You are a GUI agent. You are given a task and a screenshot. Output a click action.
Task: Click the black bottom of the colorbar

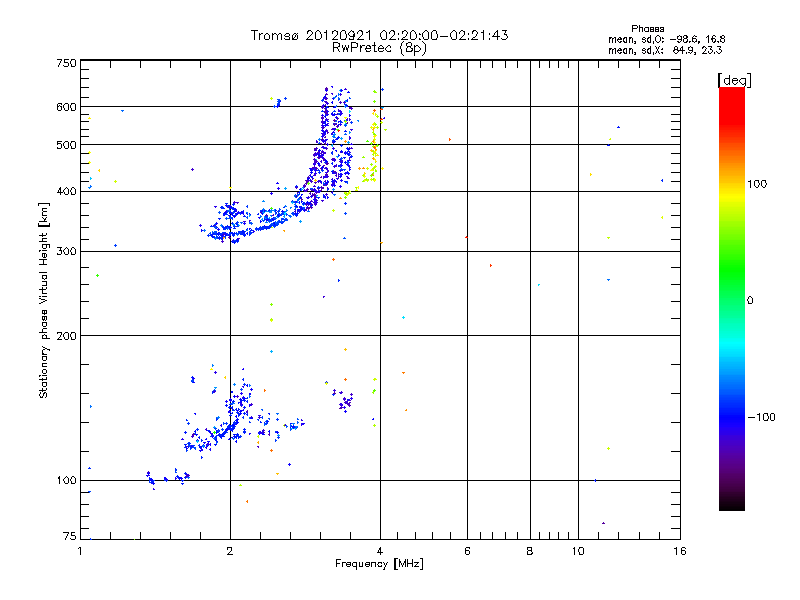(732, 503)
